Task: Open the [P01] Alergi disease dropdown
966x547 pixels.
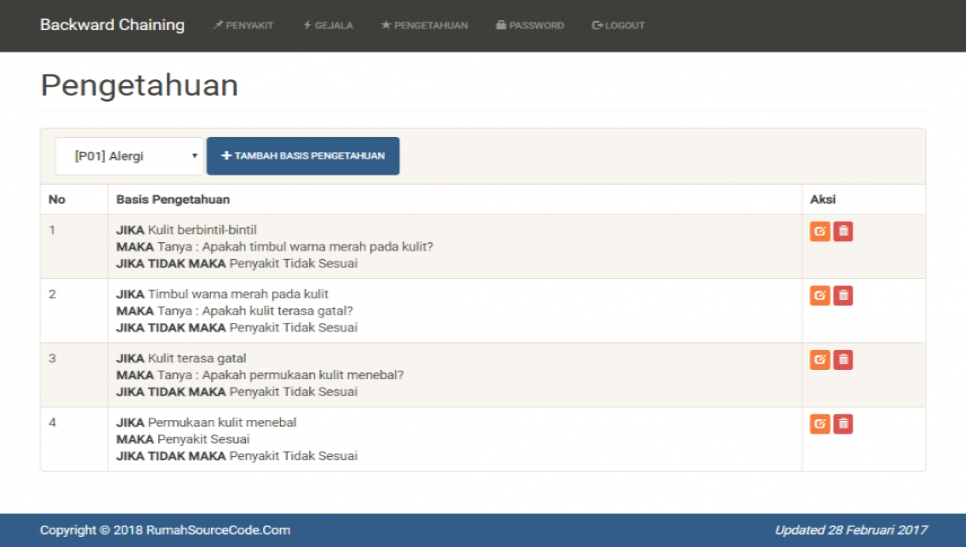Action: click(x=129, y=156)
